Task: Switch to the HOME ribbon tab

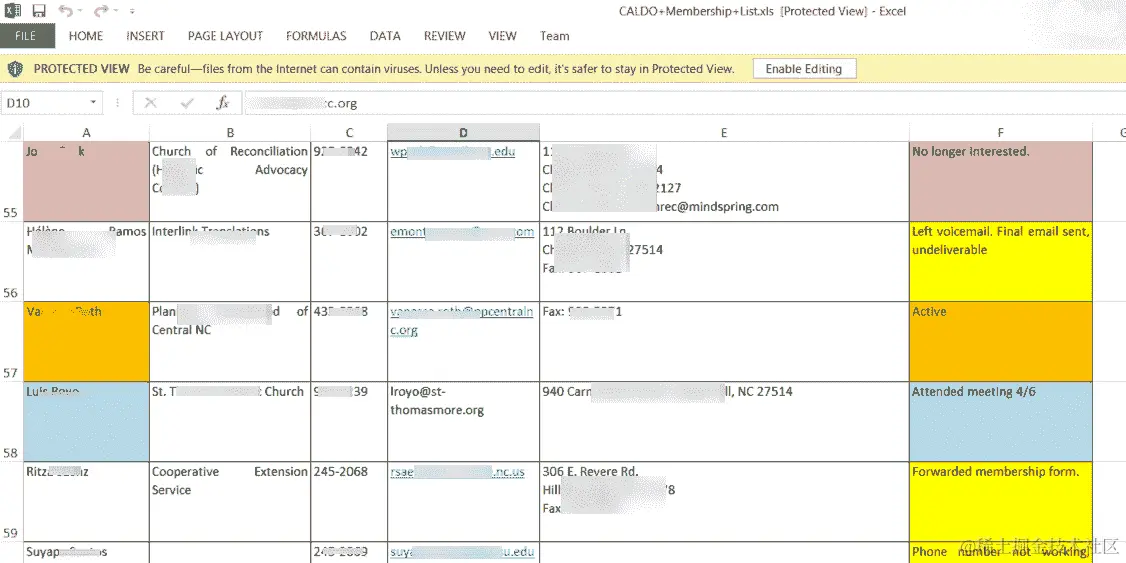Action: (85, 36)
